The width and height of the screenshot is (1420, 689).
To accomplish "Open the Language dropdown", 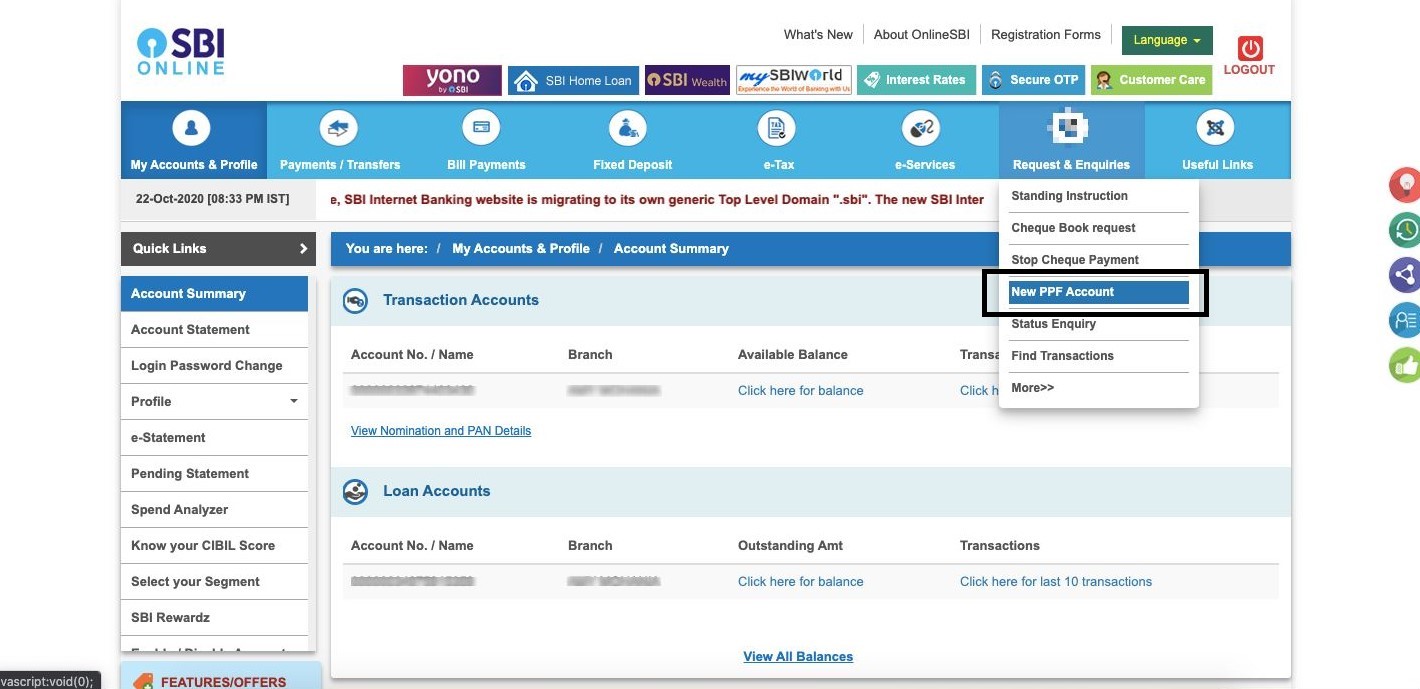I will 1166,40.
